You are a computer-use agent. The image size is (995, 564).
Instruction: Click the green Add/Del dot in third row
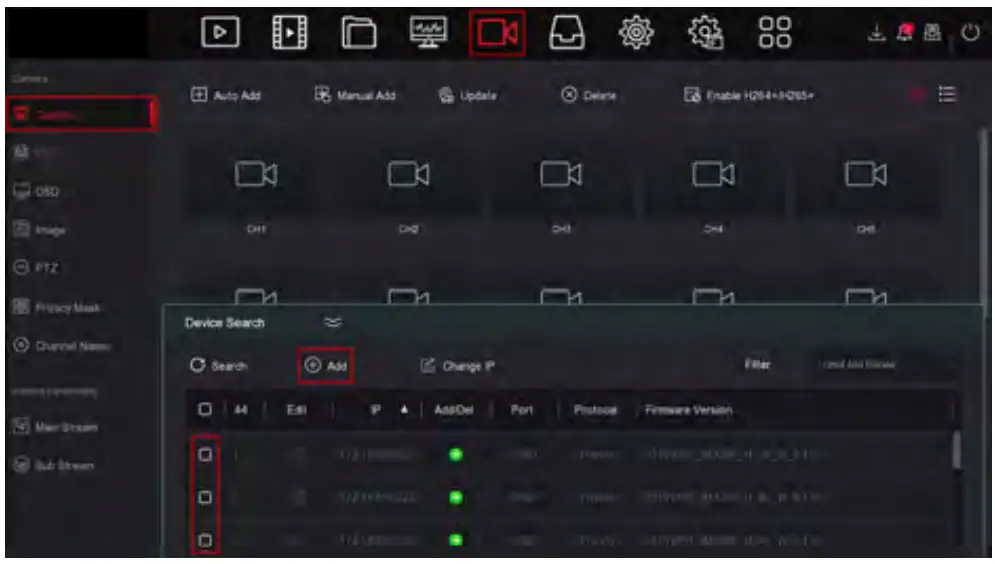[x=456, y=540]
